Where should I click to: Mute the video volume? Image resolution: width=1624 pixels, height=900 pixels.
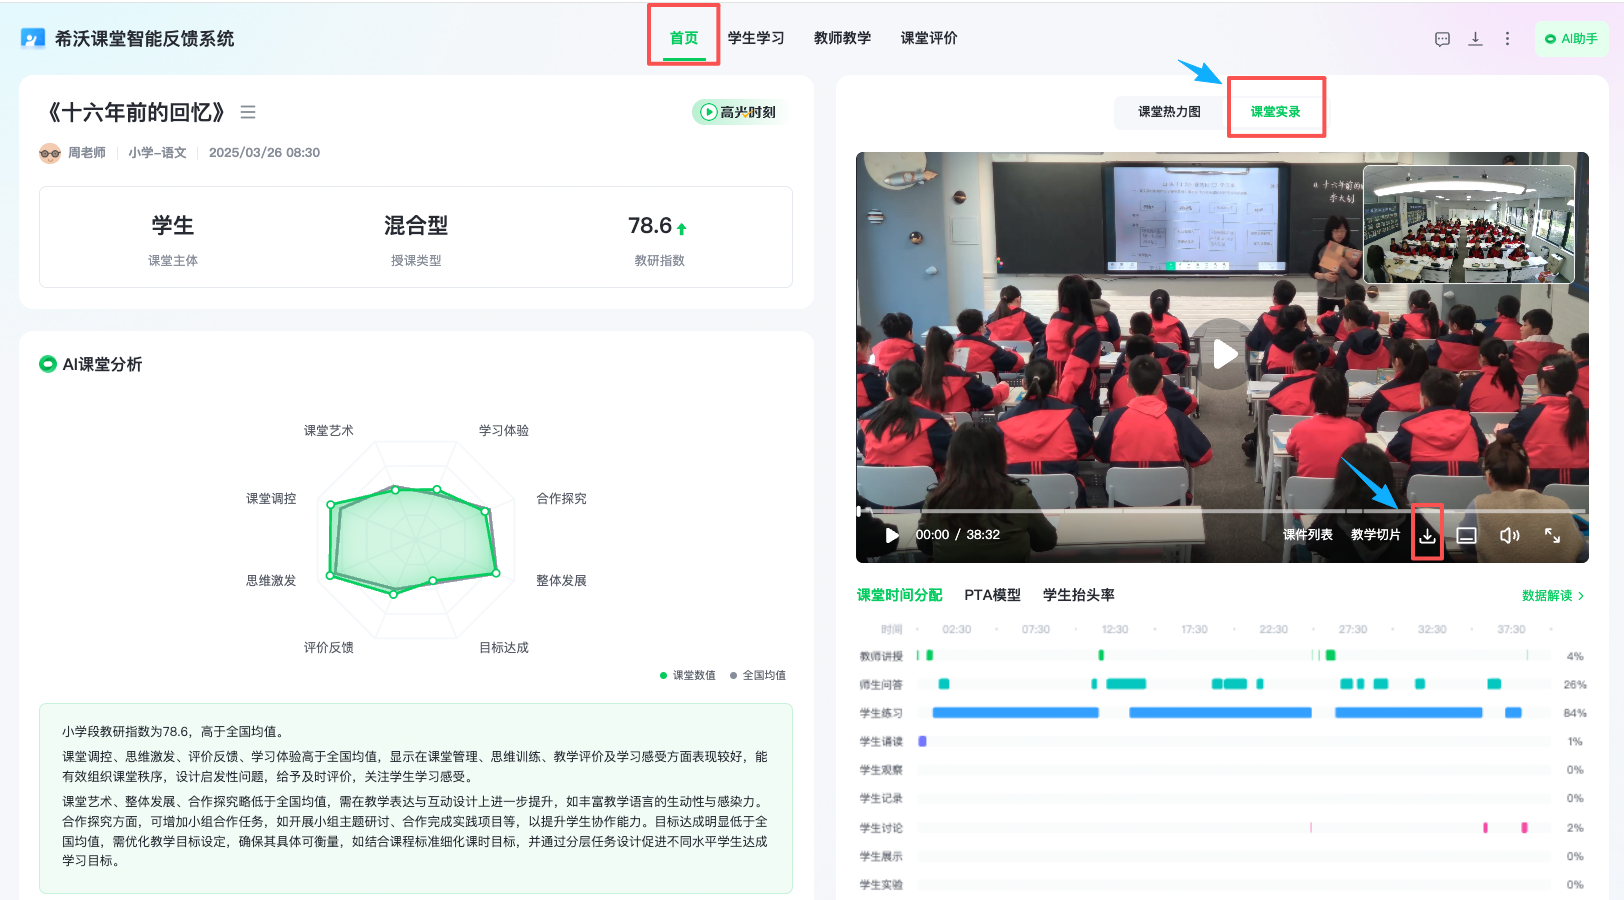1509,535
